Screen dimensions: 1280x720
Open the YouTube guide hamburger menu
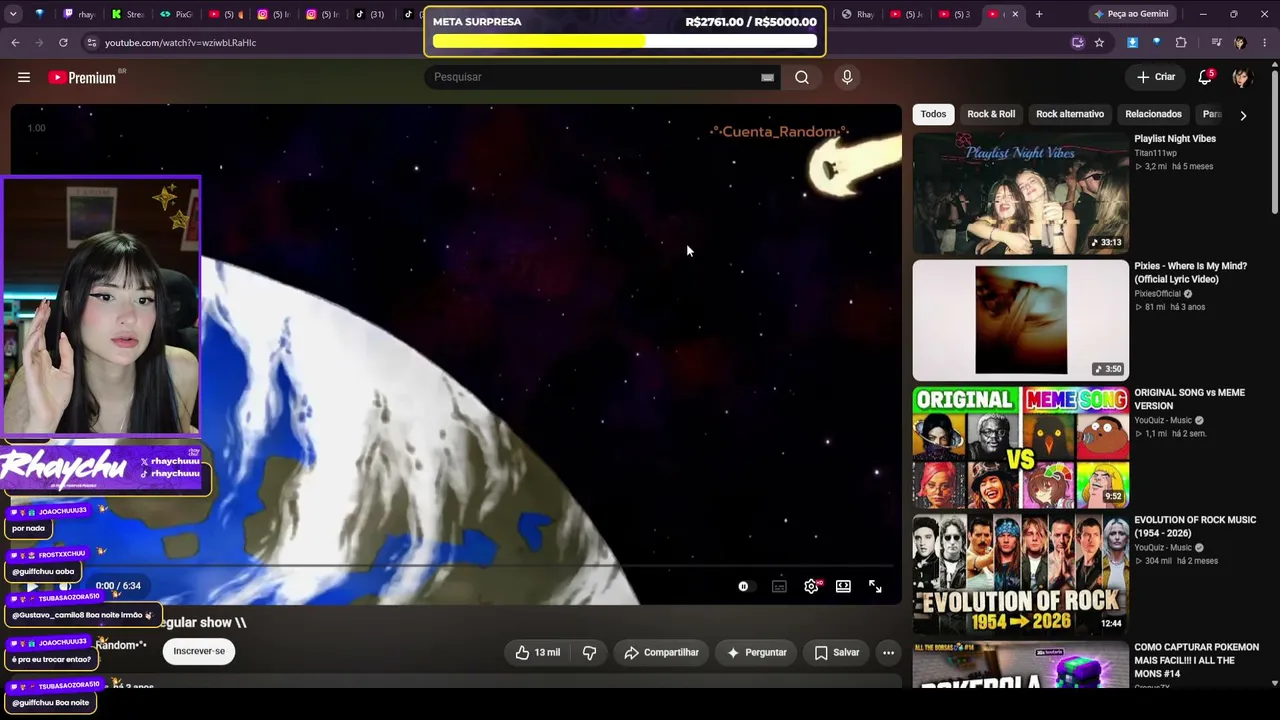(24, 77)
